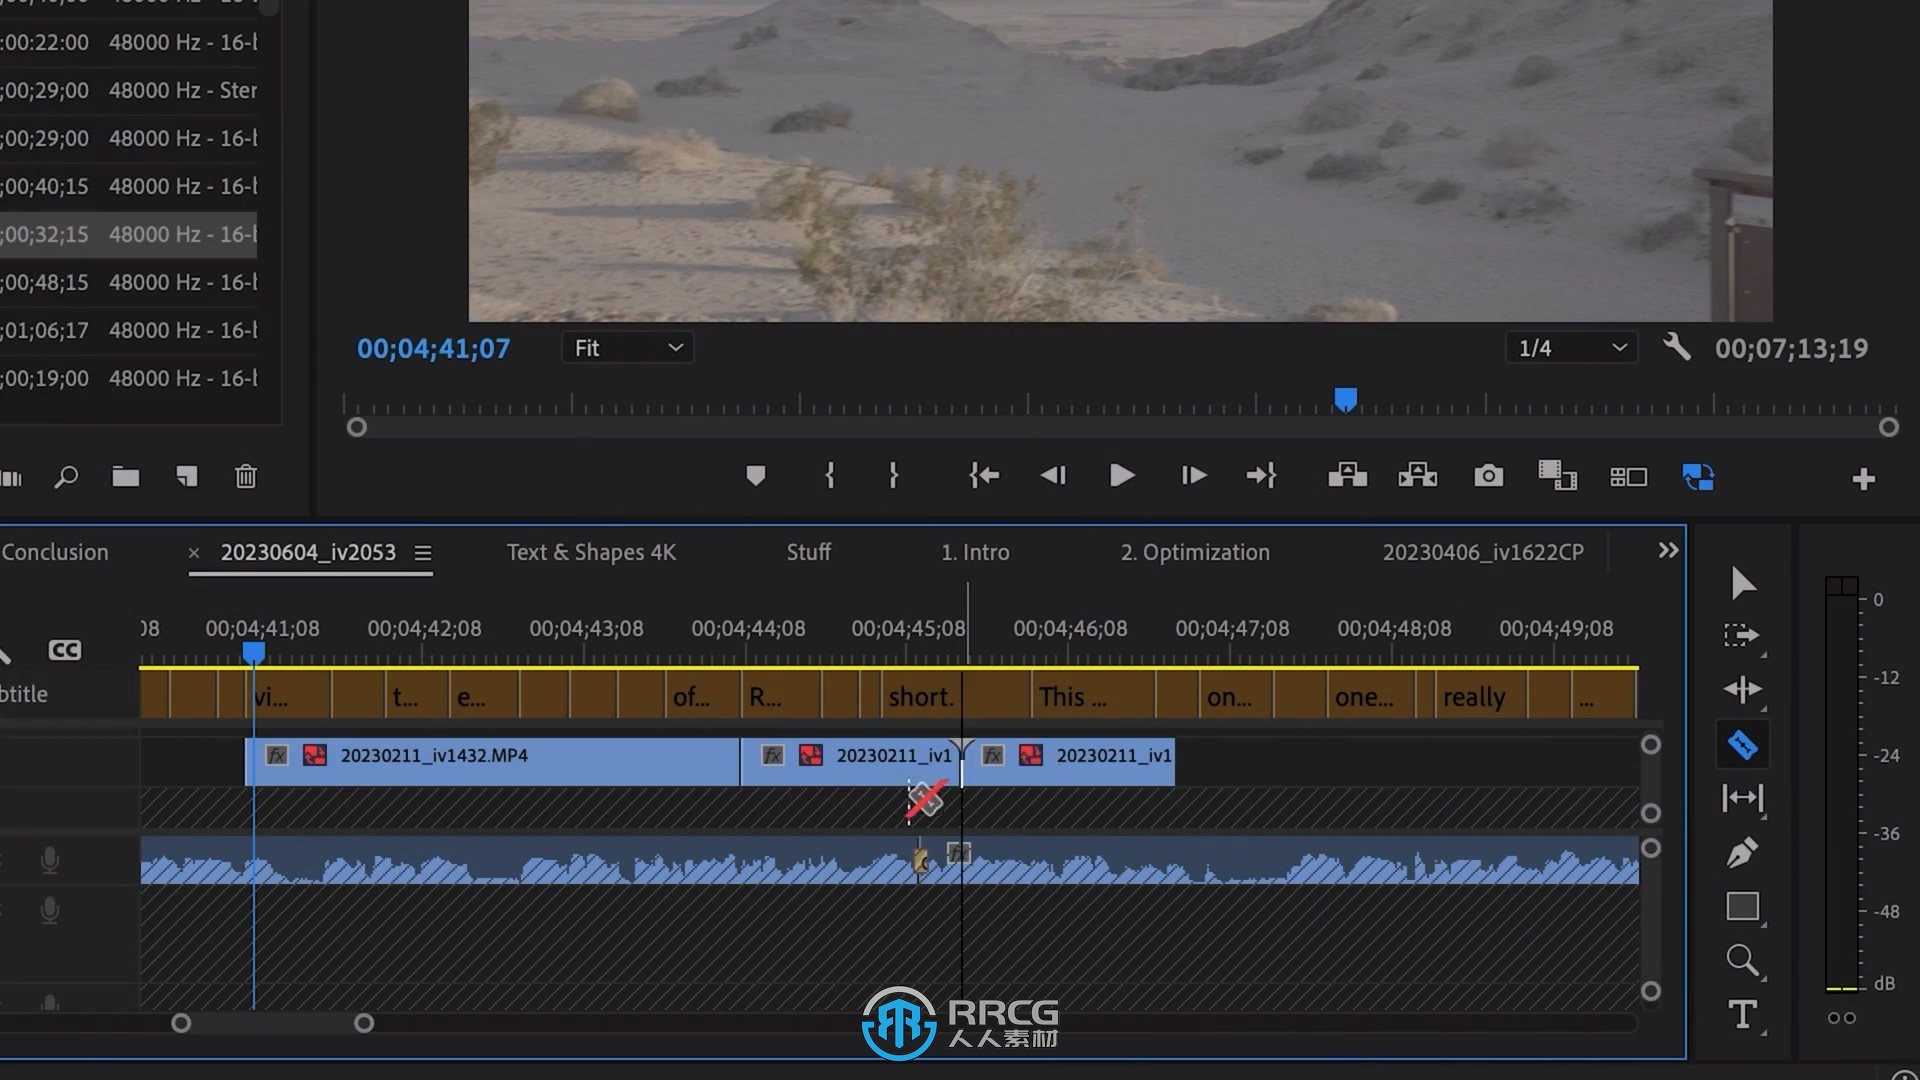Select the Pen tool
This screenshot has width=1920, height=1080.
pos(1742,852)
